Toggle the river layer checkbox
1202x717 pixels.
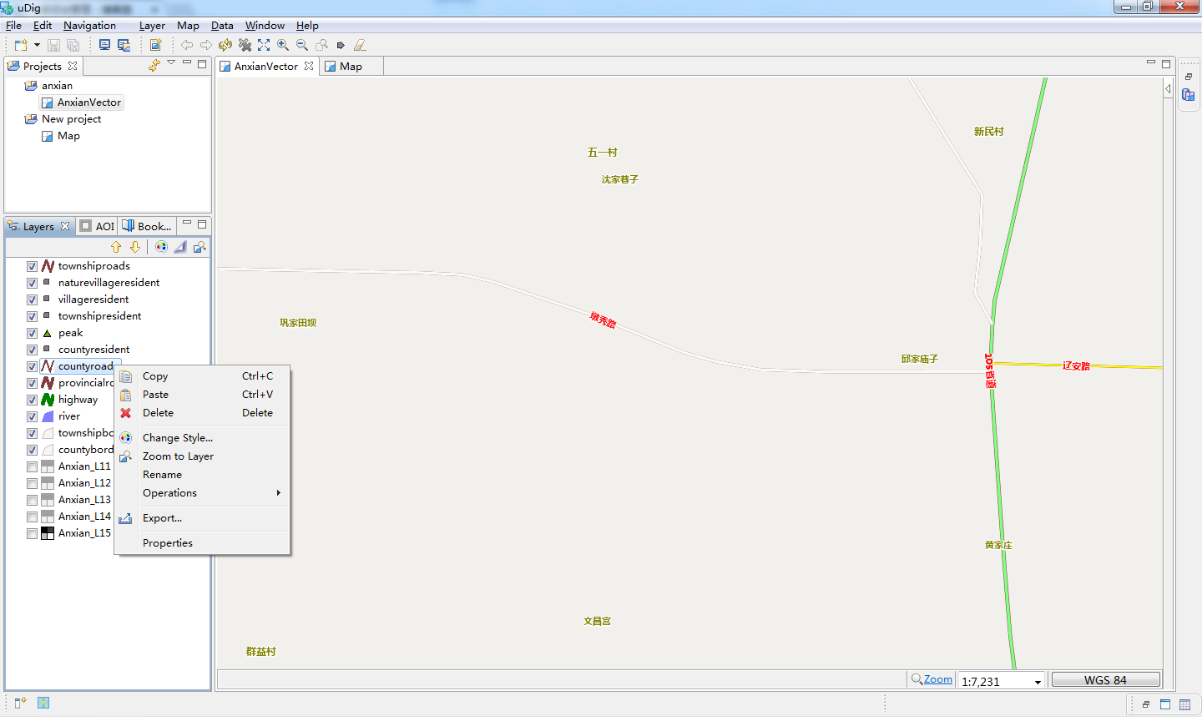32,416
